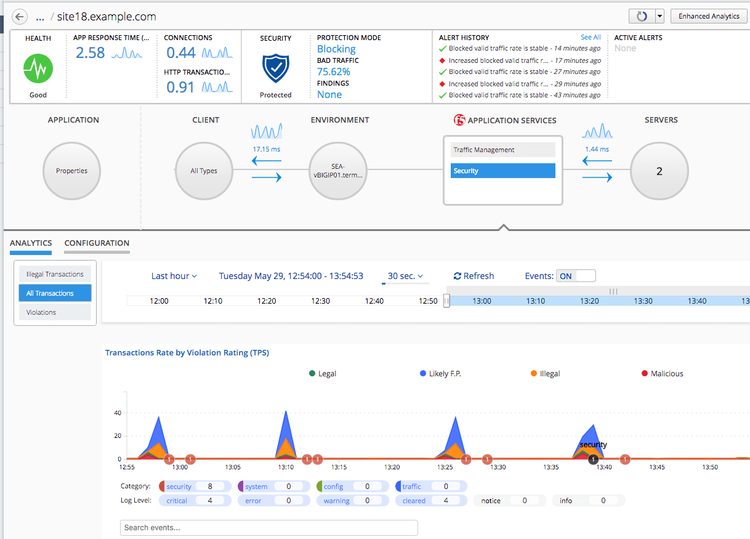Select Violations view
The width and height of the screenshot is (750, 539).
coord(55,312)
